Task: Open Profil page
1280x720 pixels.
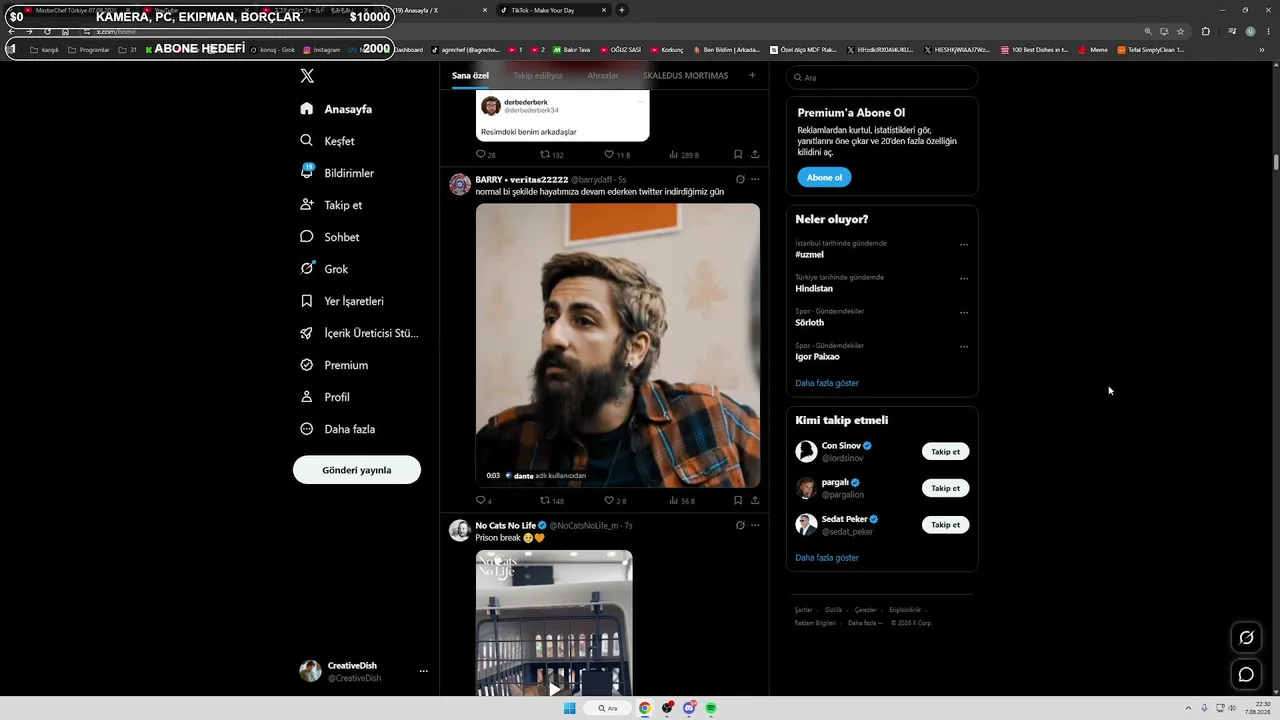Action: (324, 397)
